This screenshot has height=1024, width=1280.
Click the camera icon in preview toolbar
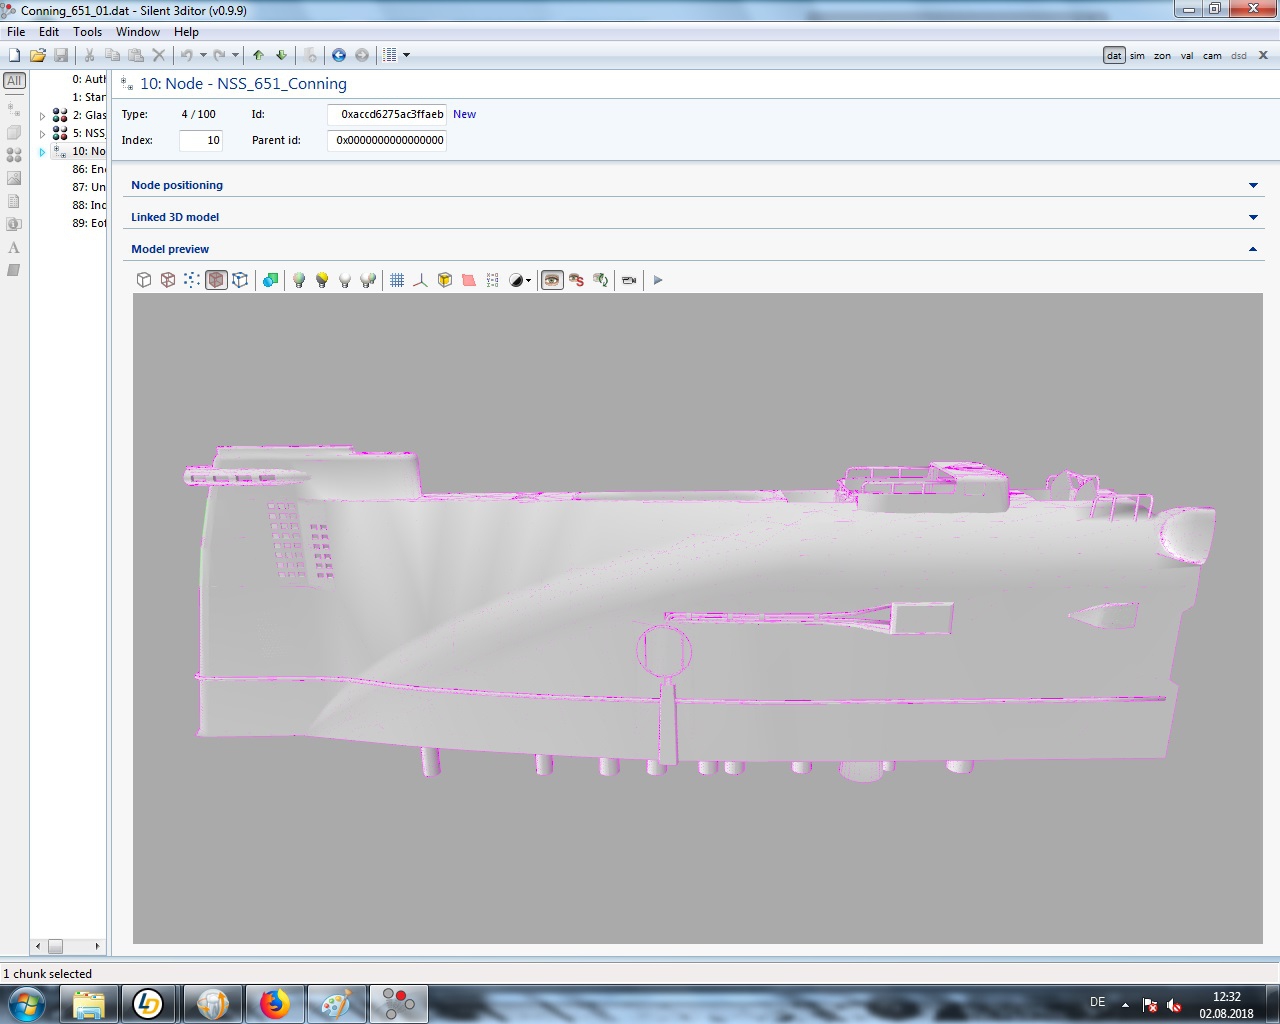point(629,280)
